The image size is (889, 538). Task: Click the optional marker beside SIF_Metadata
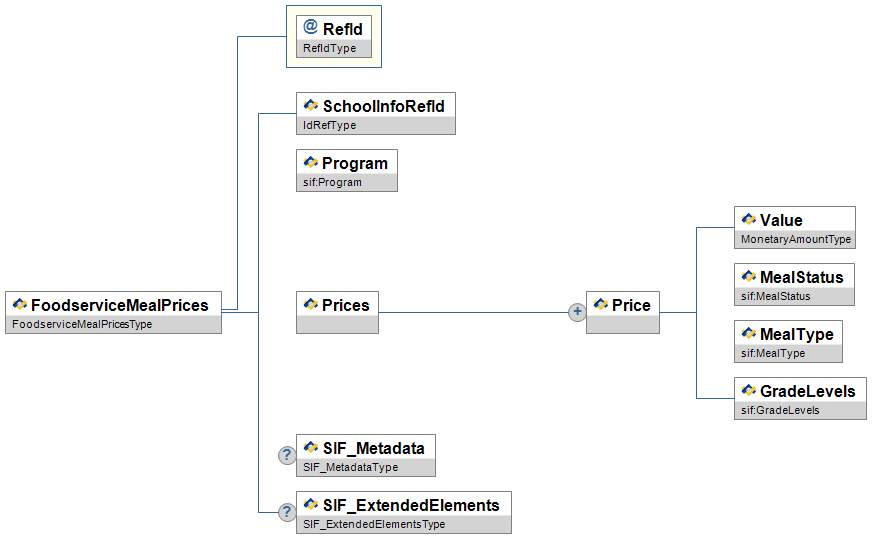287,455
